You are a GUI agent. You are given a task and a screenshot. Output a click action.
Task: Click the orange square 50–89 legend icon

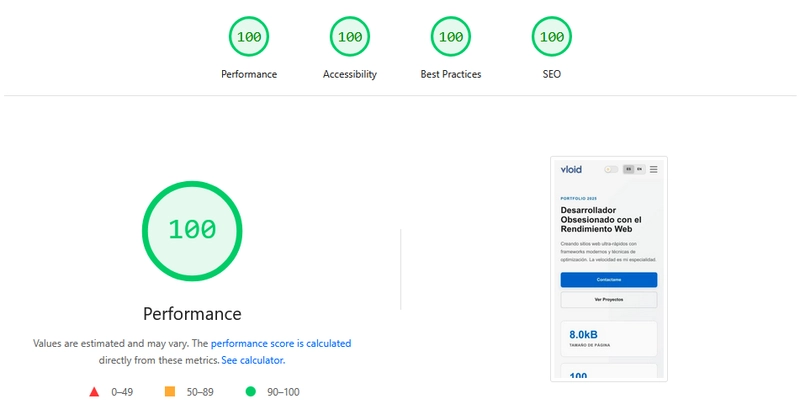[170, 391]
